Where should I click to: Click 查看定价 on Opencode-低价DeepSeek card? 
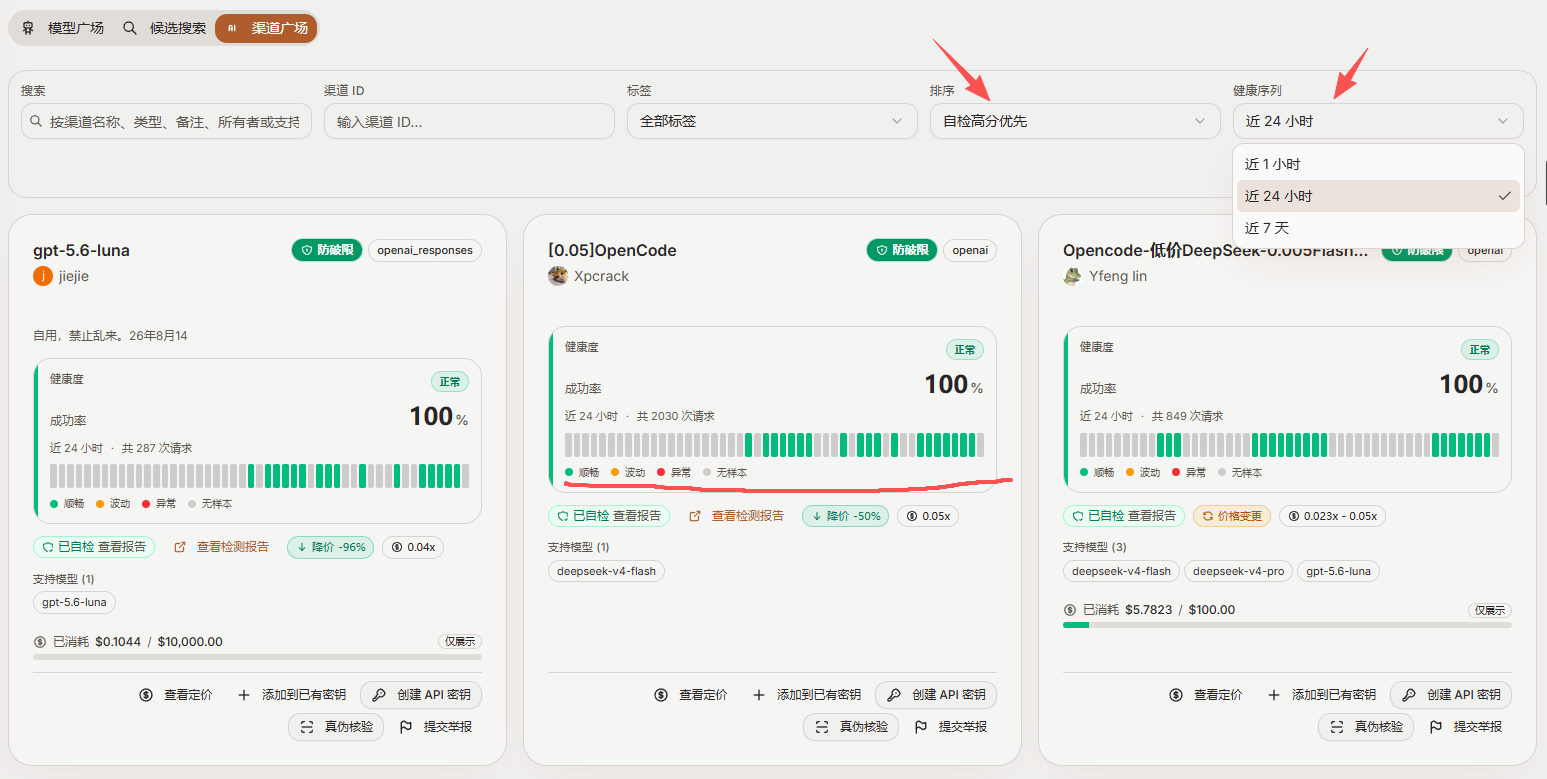(1206, 695)
